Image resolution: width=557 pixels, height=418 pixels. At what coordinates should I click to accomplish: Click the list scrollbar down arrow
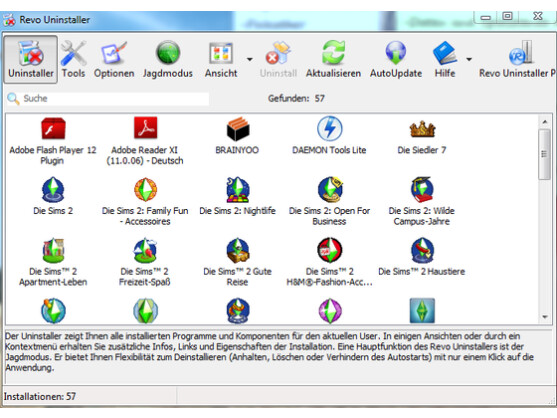coord(545,317)
